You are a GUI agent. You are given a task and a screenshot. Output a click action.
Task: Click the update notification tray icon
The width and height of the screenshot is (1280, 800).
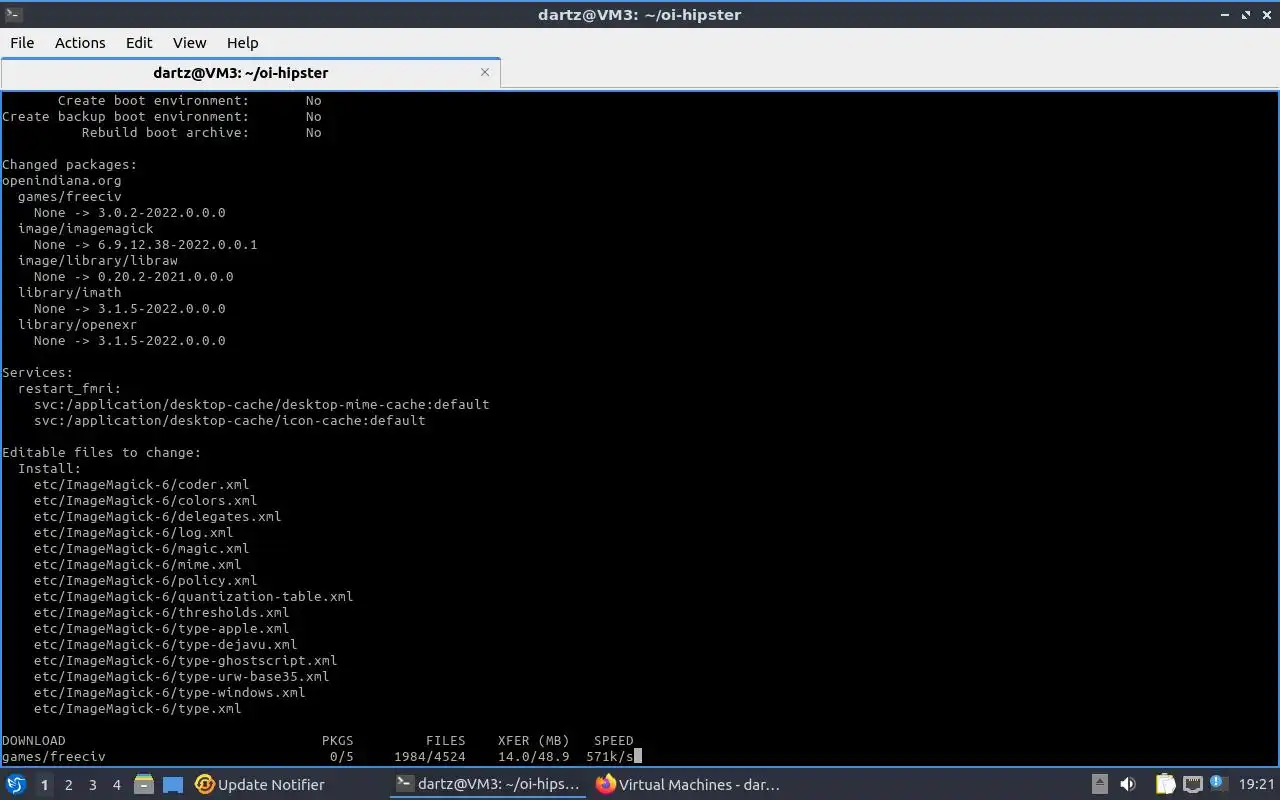click(1218, 784)
